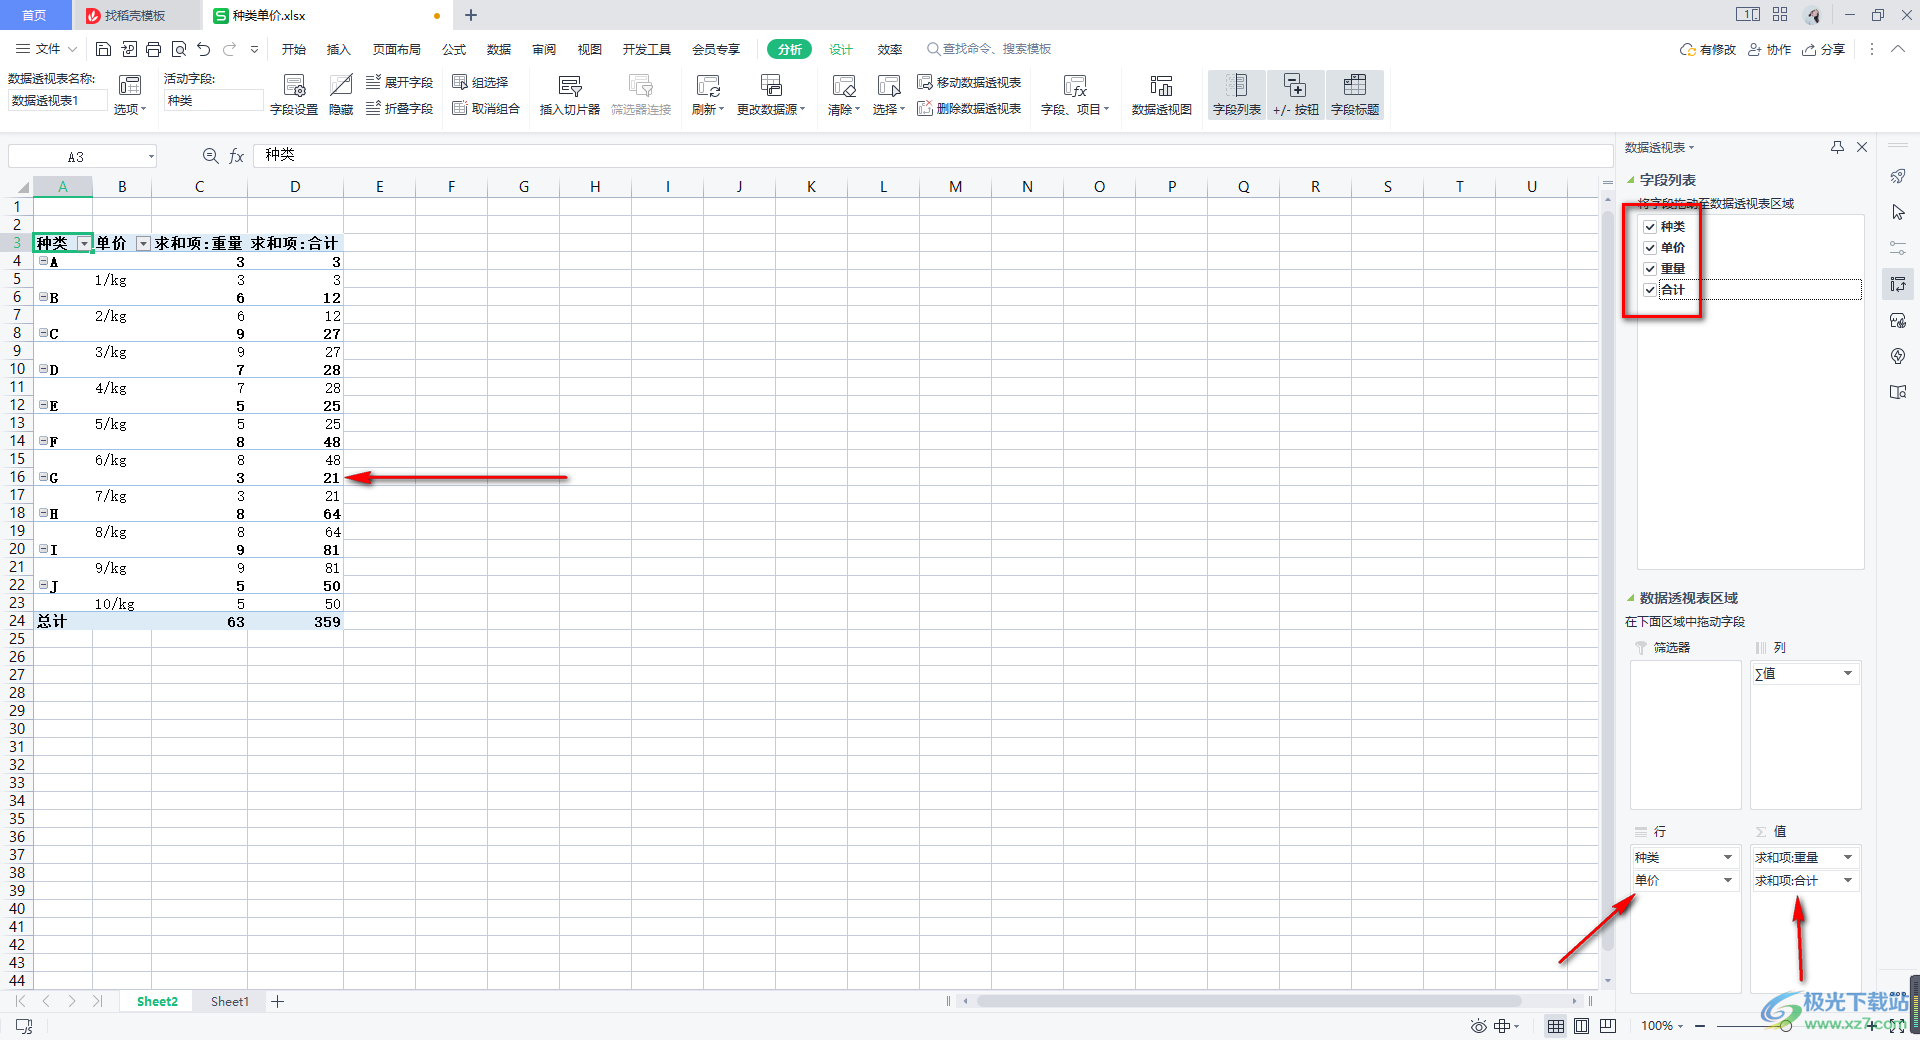
Task: Open the 公式 ribbon tab
Action: (454, 49)
